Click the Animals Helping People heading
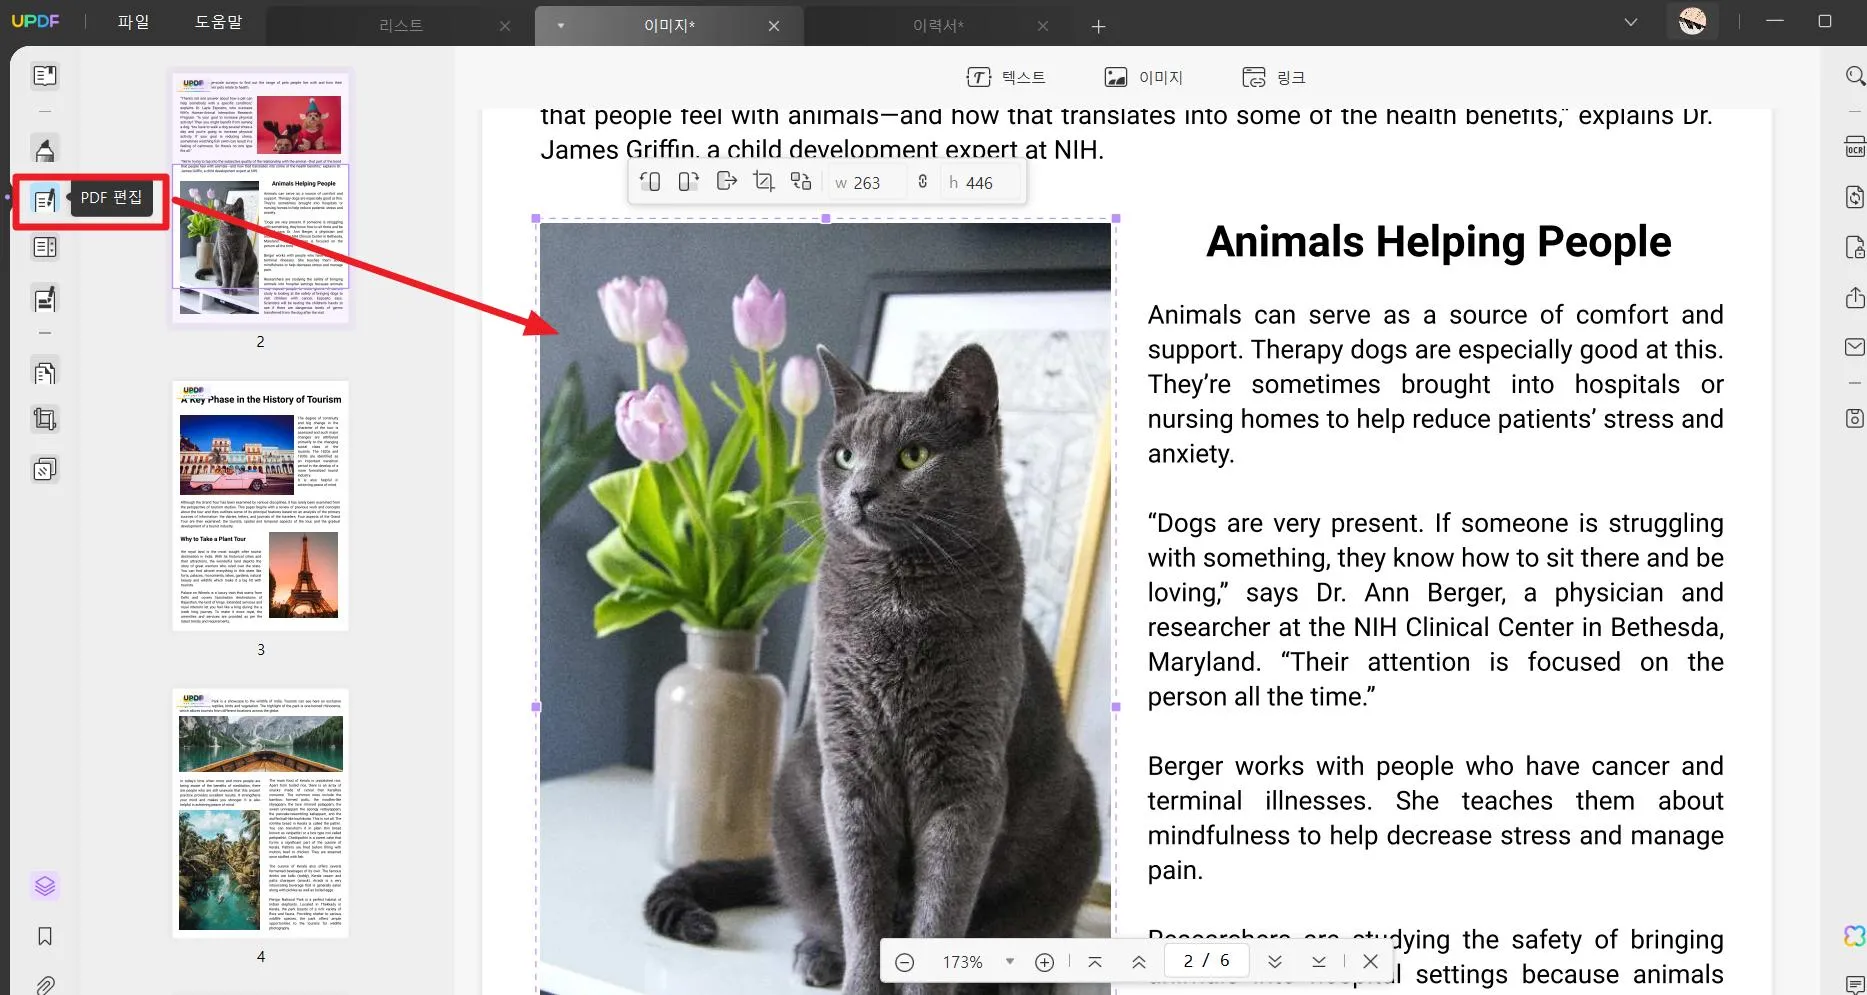1867x995 pixels. point(1438,242)
